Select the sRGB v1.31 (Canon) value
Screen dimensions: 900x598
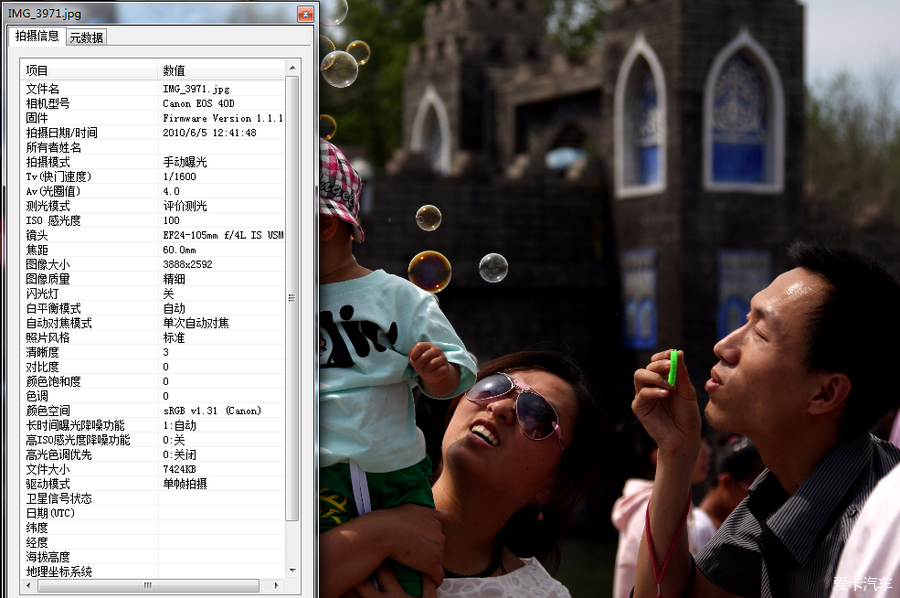click(212, 411)
